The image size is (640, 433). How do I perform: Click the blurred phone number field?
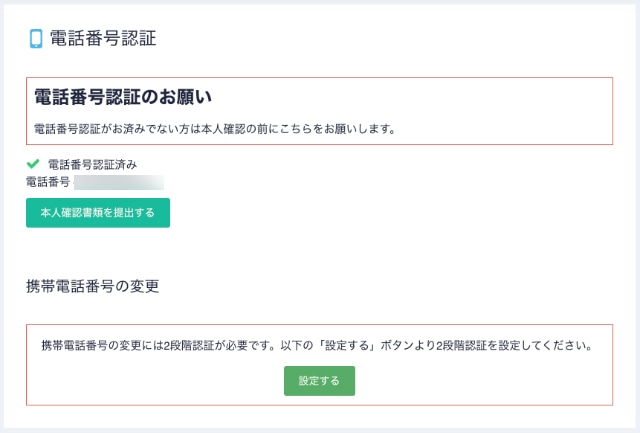coord(119,182)
